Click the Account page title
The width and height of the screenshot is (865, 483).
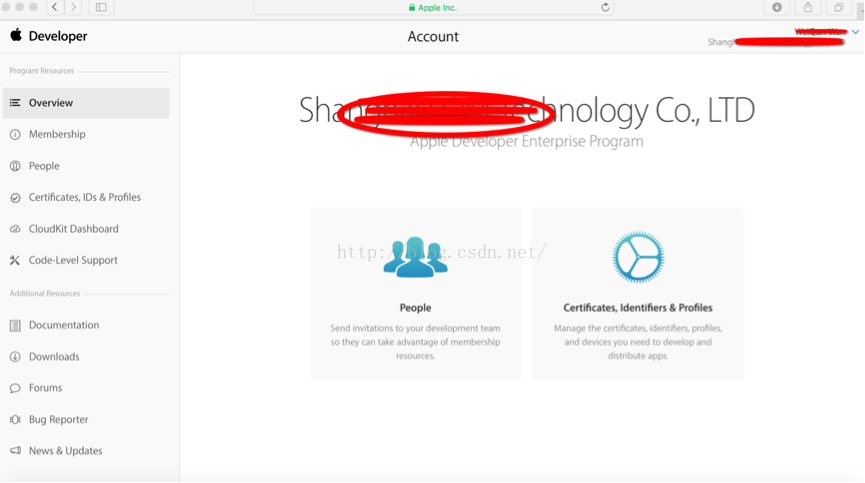pyautogui.click(x=433, y=36)
